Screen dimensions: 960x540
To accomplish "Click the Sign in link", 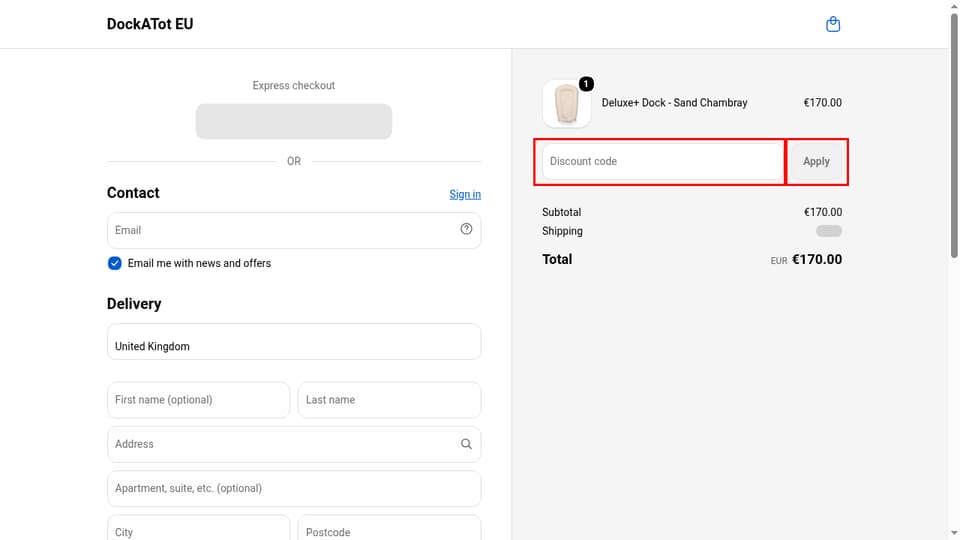I will click(465, 194).
